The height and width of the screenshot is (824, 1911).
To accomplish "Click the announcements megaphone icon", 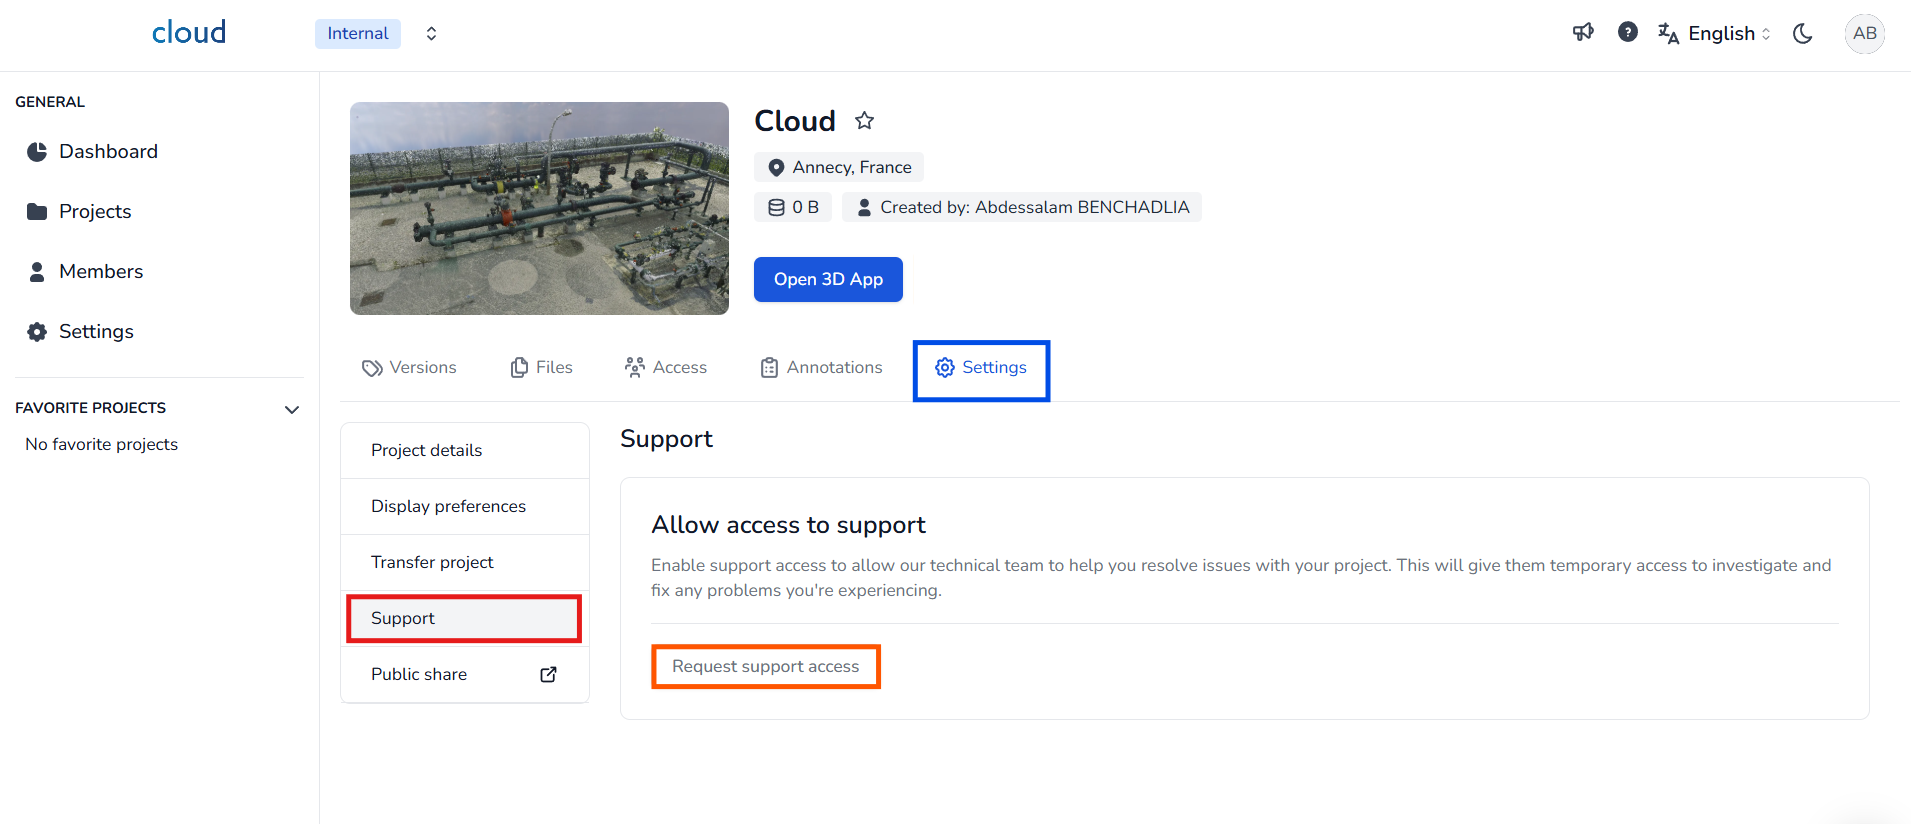I will pos(1582,33).
